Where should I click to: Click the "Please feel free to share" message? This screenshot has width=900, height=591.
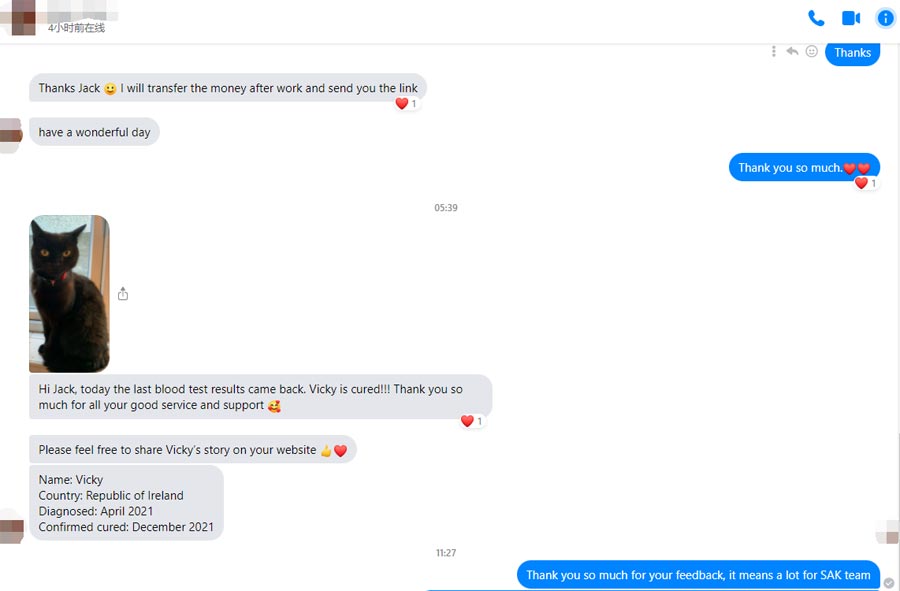(x=192, y=450)
